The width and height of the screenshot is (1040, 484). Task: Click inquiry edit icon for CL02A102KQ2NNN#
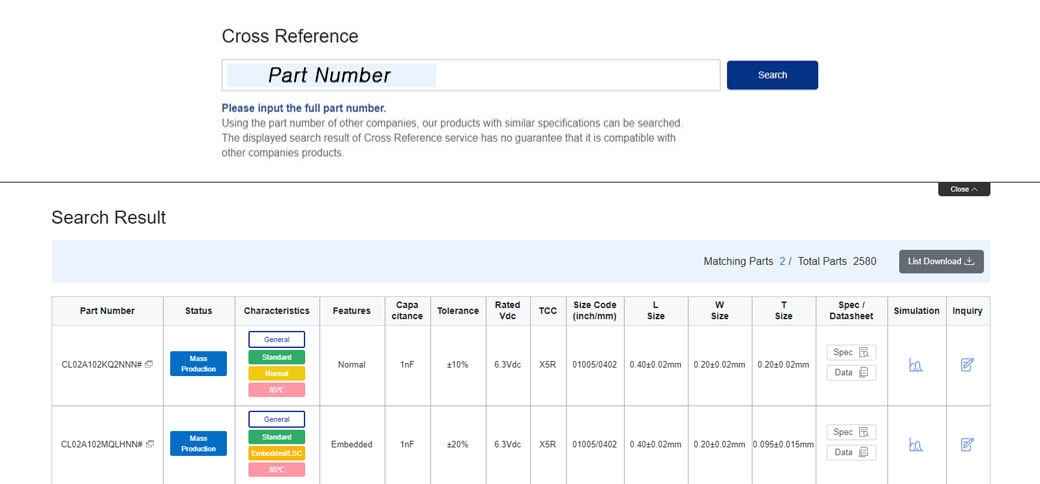(967, 364)
